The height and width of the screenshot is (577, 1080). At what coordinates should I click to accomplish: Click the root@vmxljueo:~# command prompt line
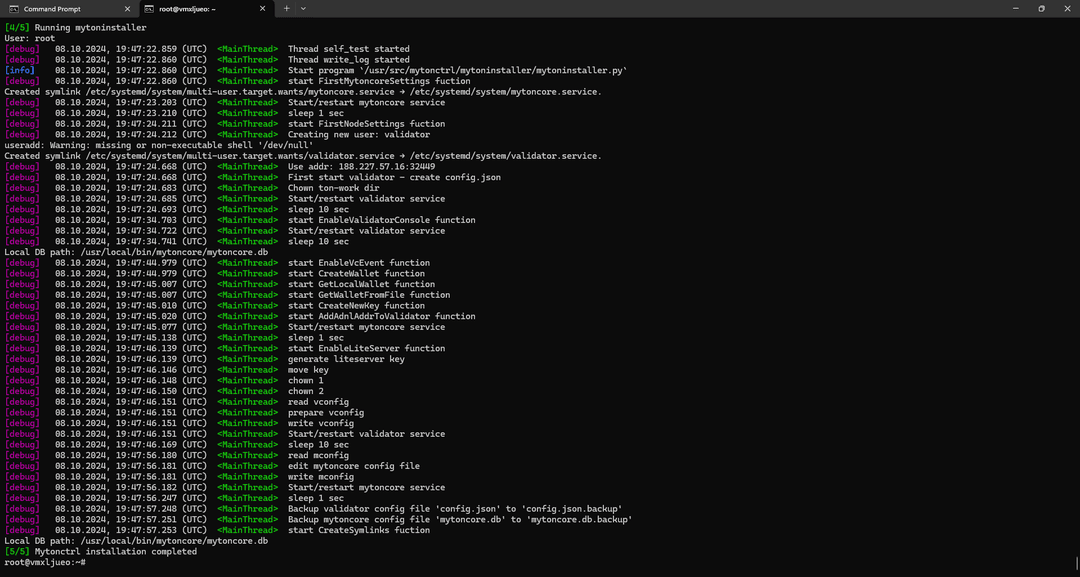click(45, 562)
